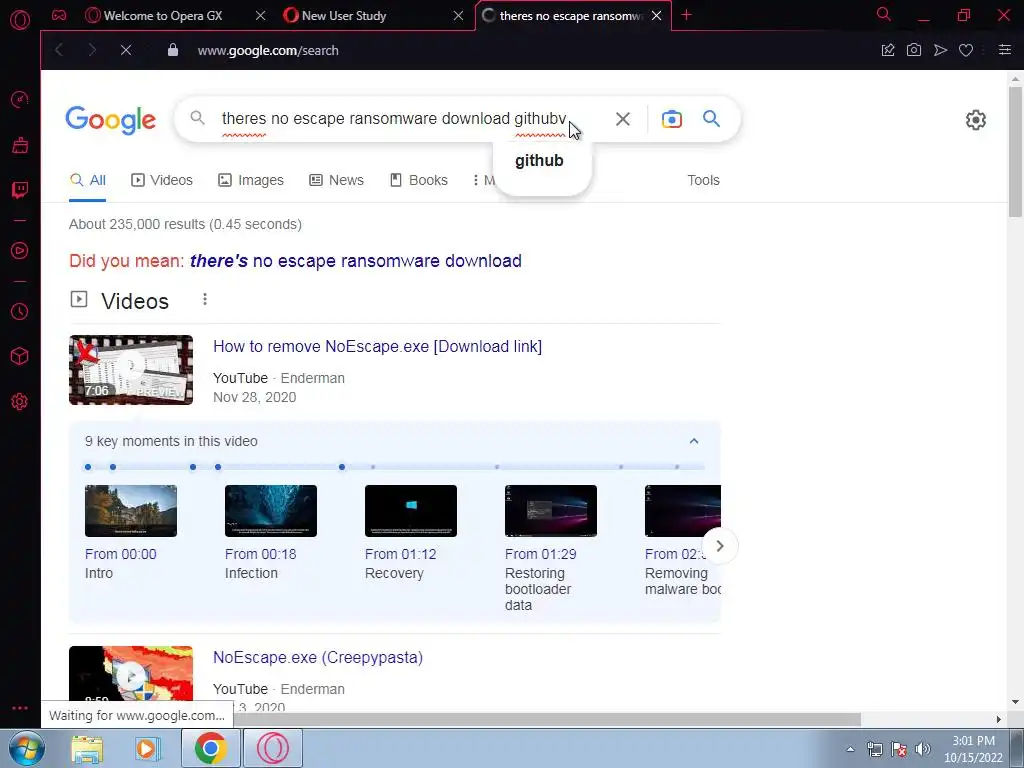Open Action Center flag in system tray

(x=899, y=749)
